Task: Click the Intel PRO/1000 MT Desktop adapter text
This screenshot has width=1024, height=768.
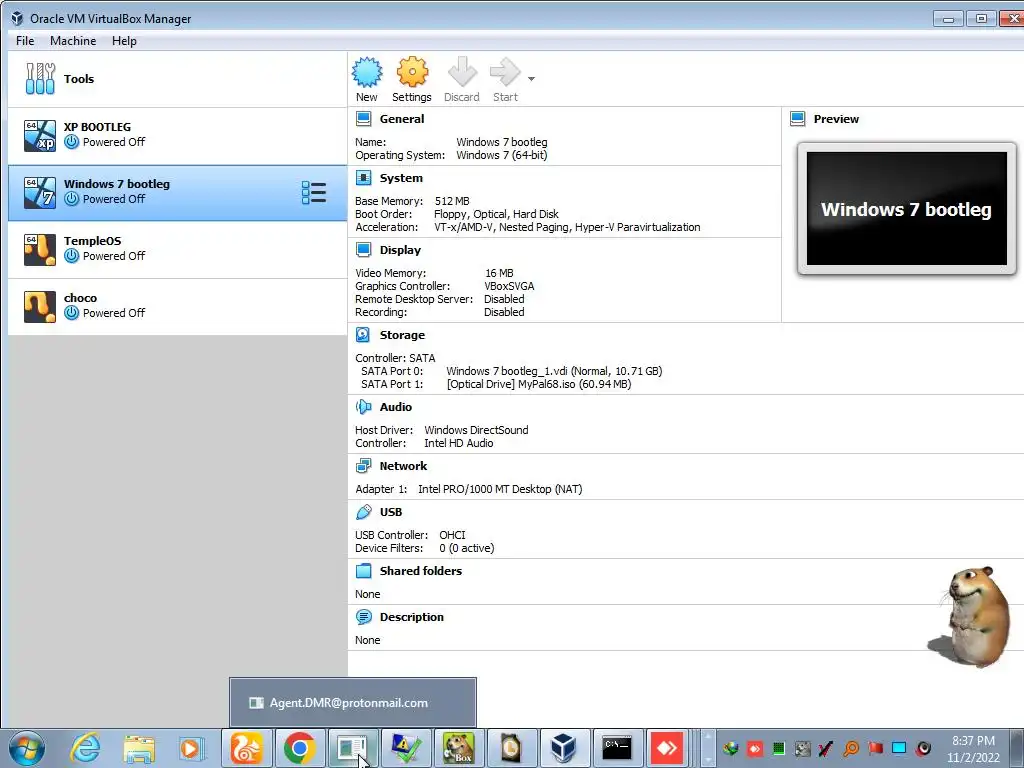Action: tap(500, 489)
